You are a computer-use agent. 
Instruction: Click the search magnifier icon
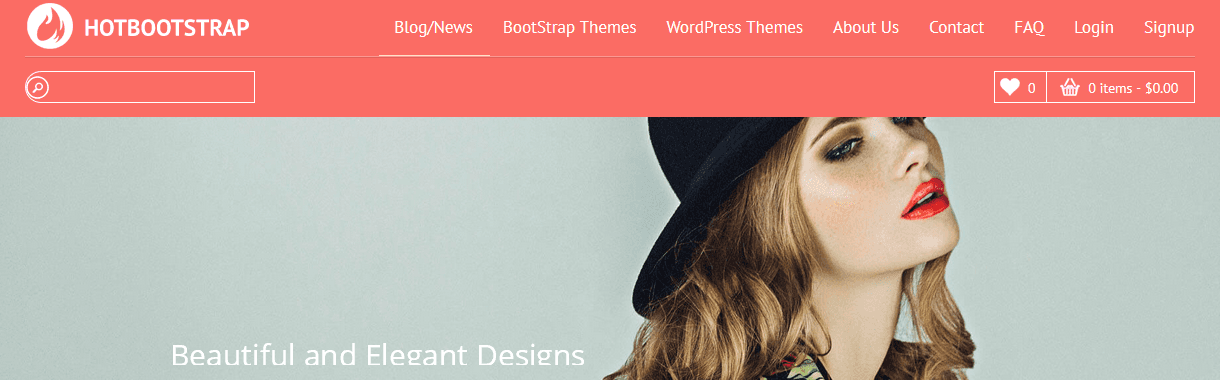[x=37, y=88]
